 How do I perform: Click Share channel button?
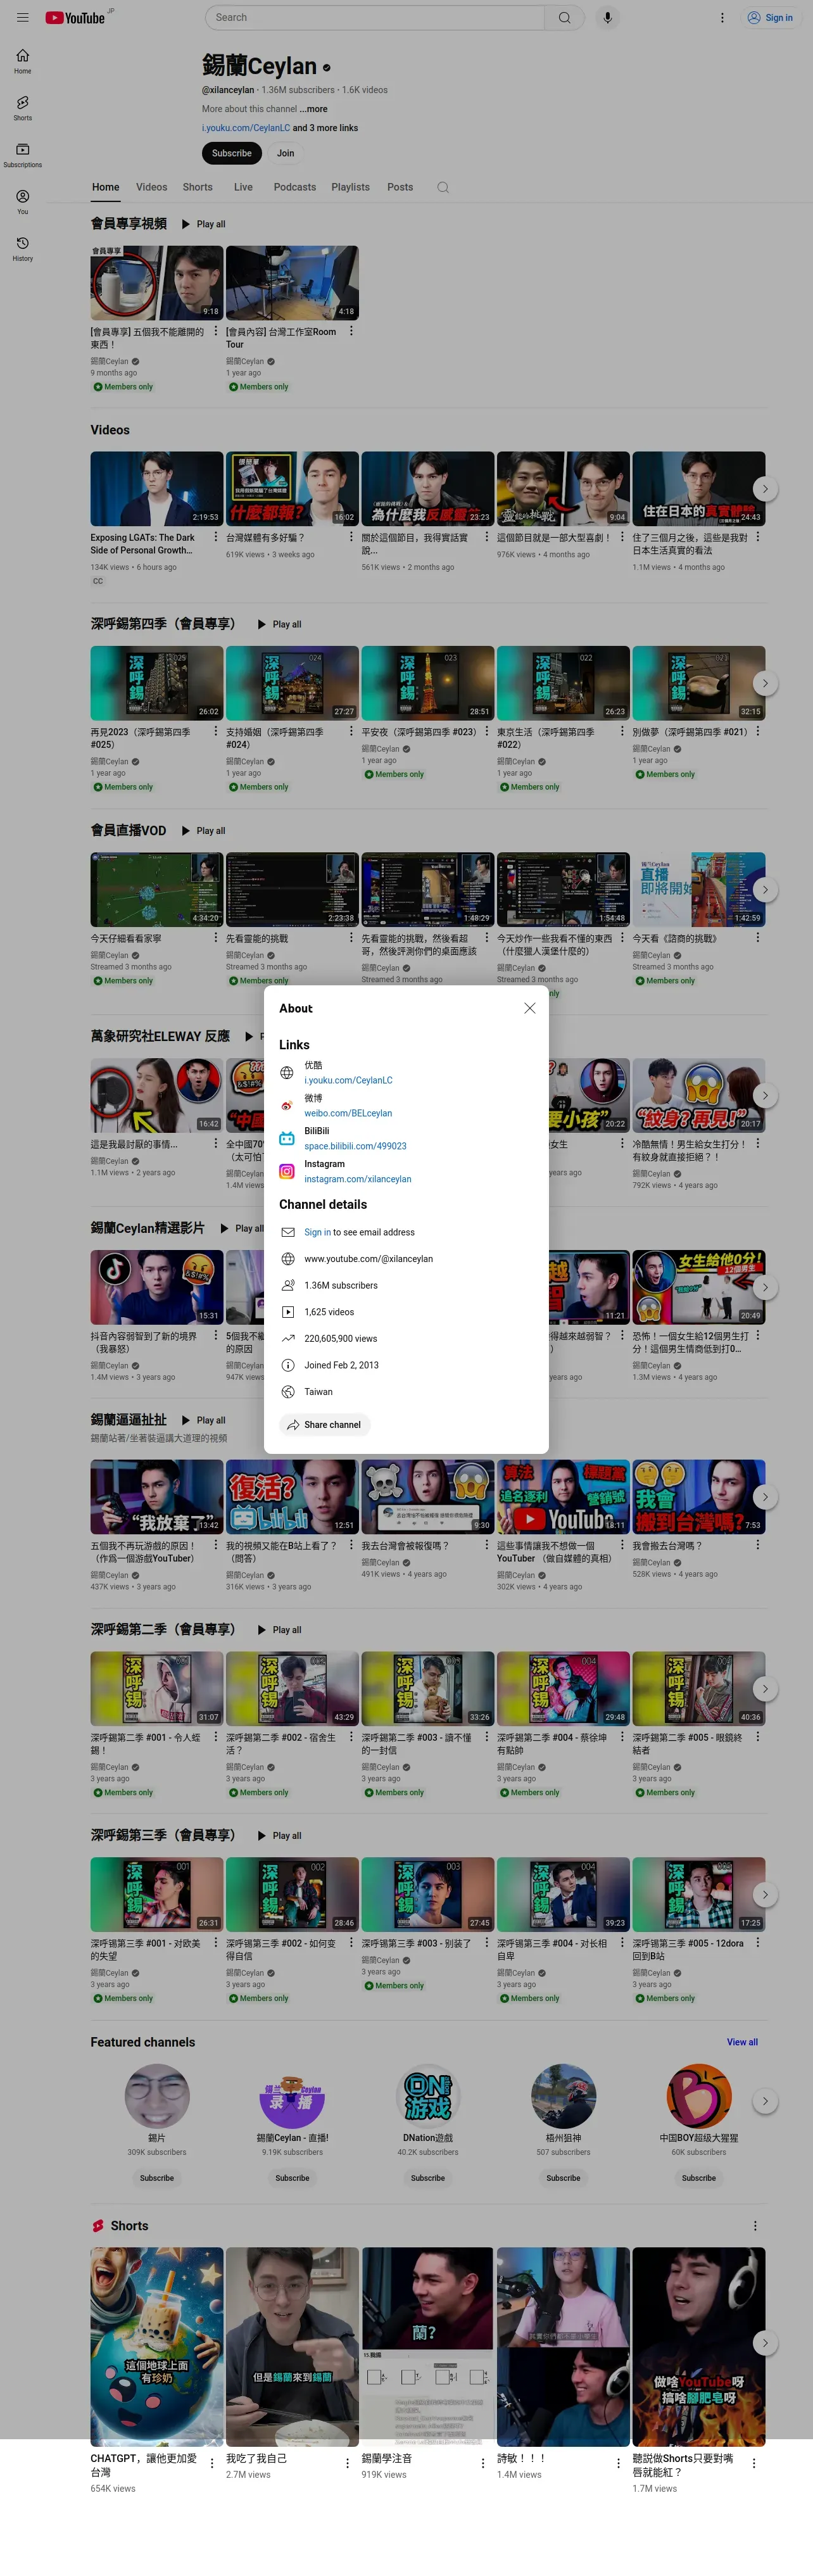click(324, 1424)
